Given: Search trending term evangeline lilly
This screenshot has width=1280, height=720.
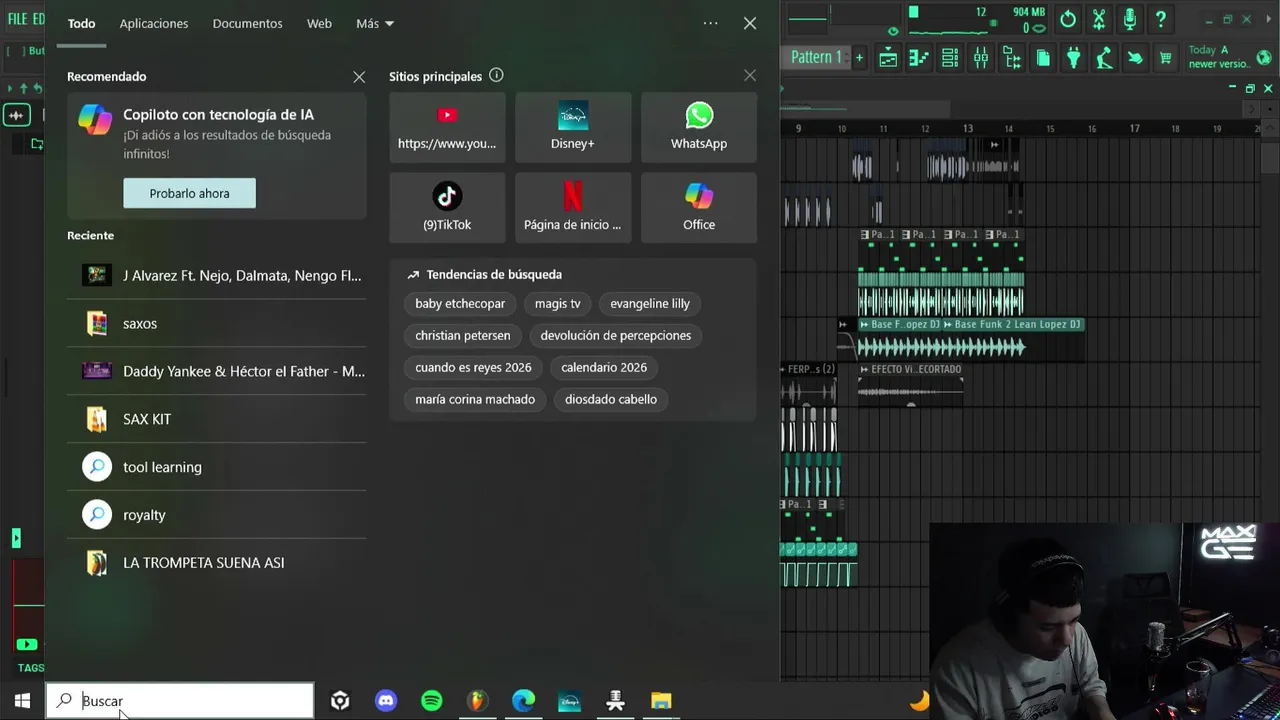Looking at the screenshot, I should point(650,303).
